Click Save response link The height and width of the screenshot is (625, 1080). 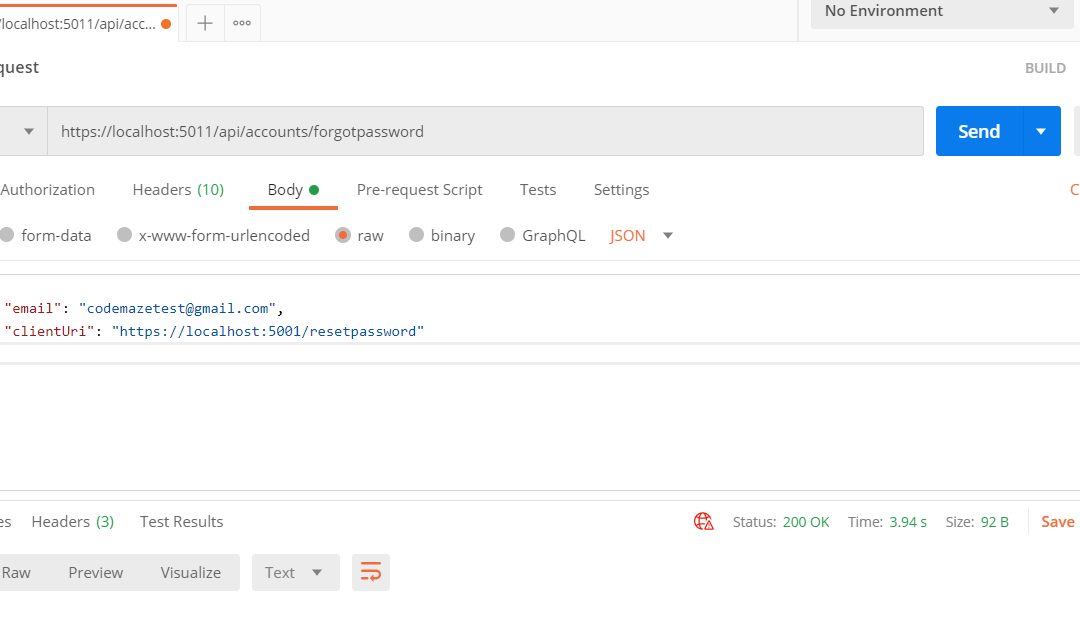[1057, 522]
